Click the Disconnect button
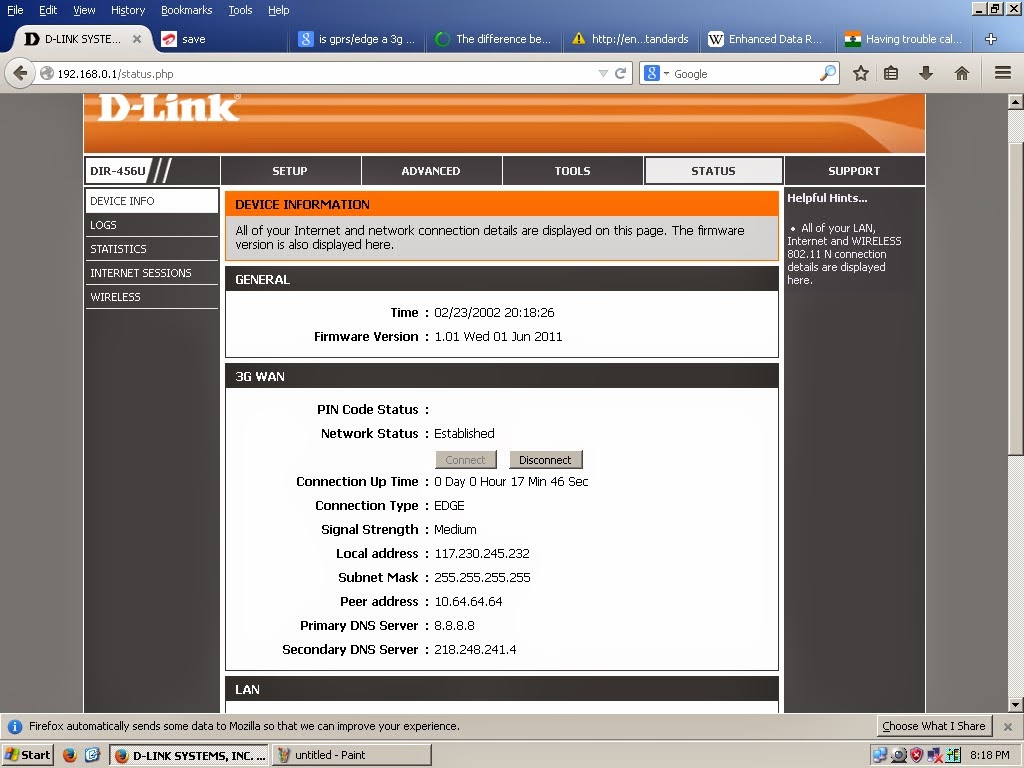This screenshot has width=1024, height=768. (x=546, y=459)
